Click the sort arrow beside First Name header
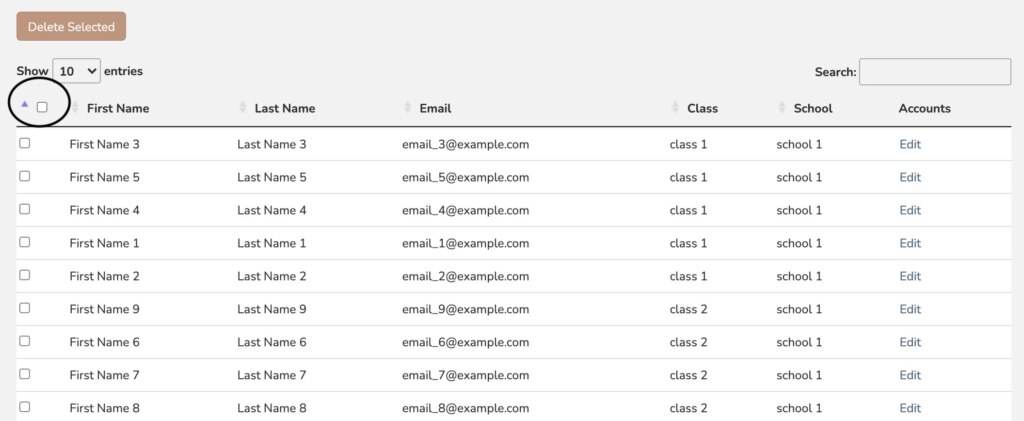 coord(75,108)
